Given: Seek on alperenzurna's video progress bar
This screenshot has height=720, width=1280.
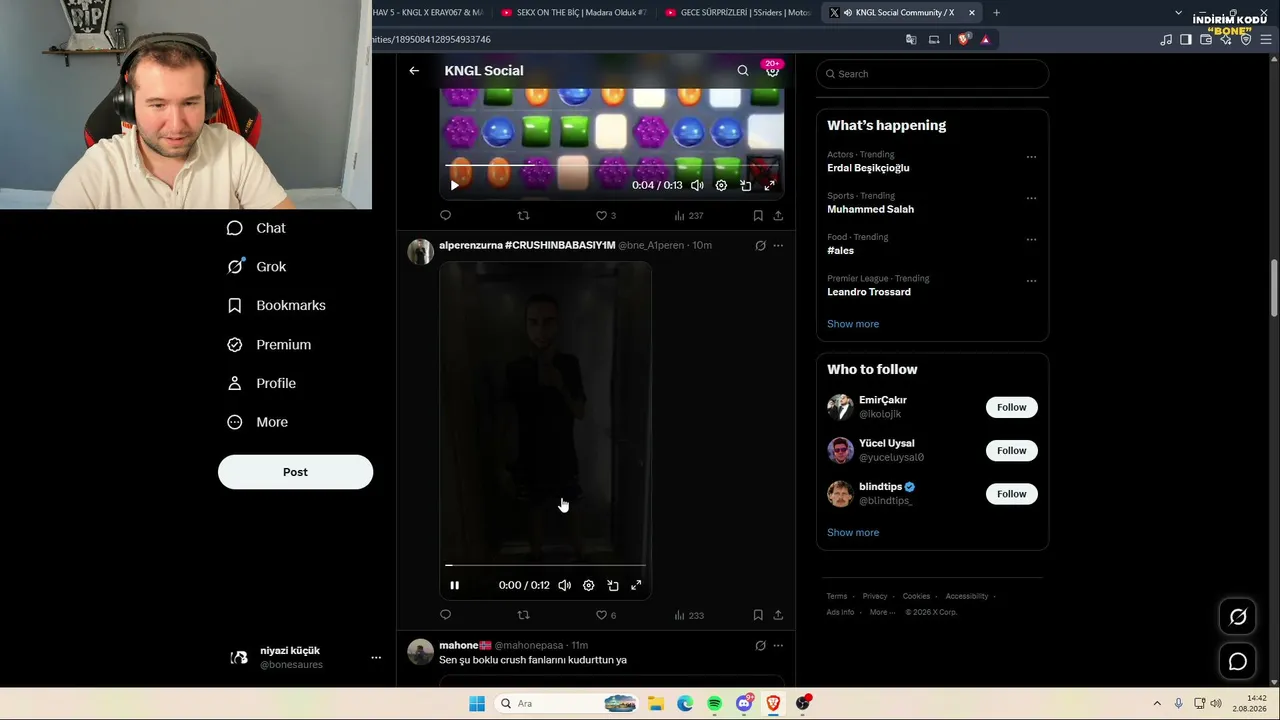Looking at the screenshot, I should point(545,565).
